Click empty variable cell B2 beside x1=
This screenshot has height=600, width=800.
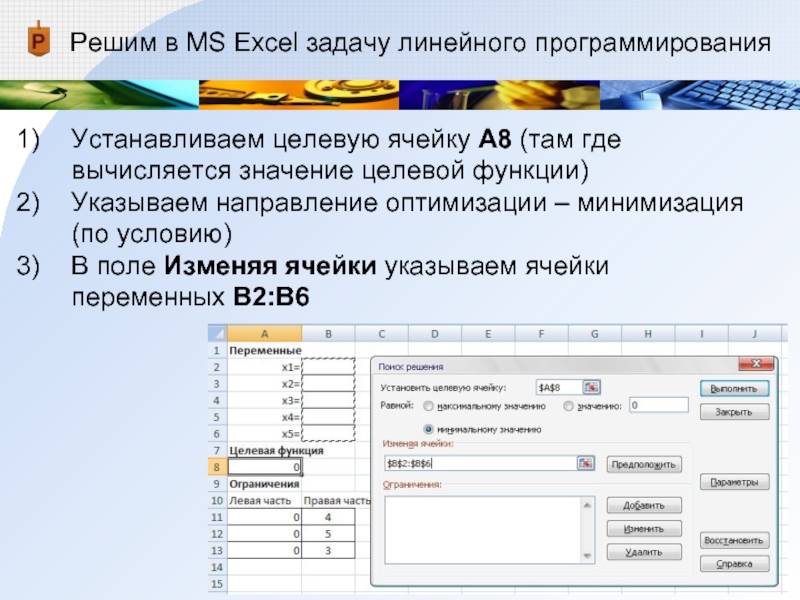pyautogui.click(x=329, y=367)
